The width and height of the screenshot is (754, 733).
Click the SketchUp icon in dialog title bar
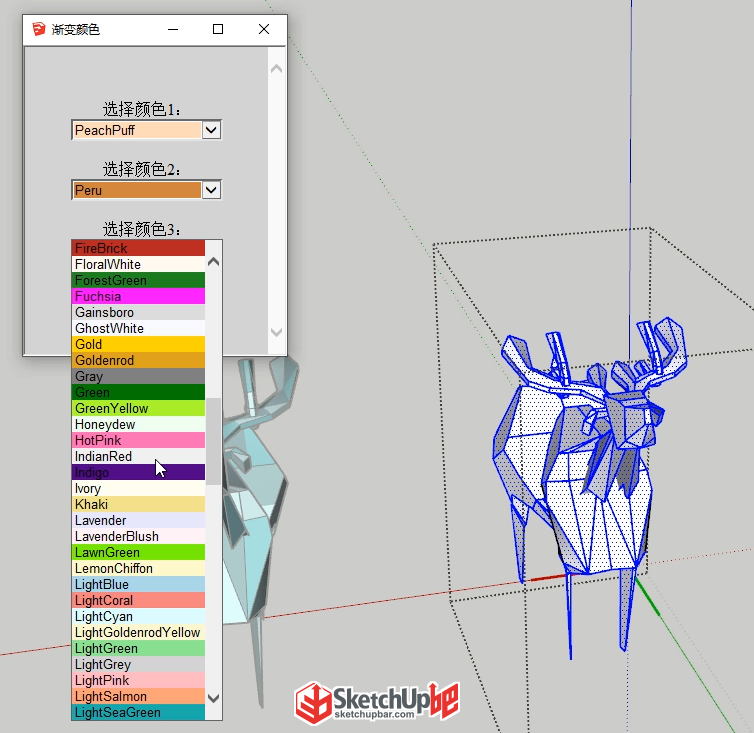(x=39, y=29)
